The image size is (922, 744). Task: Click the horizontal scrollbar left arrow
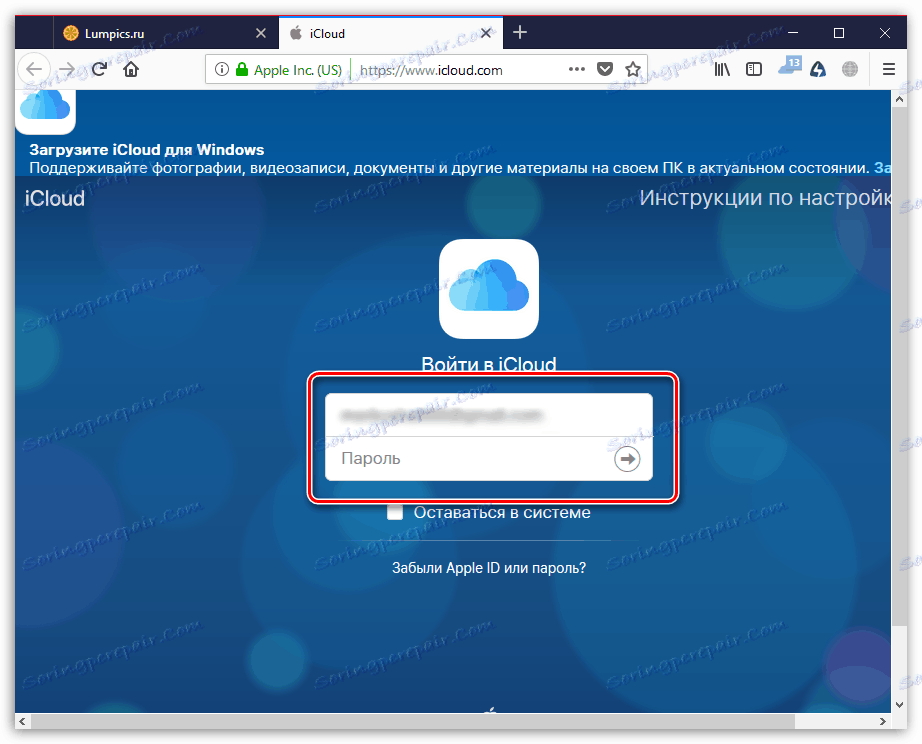point(22,721)
